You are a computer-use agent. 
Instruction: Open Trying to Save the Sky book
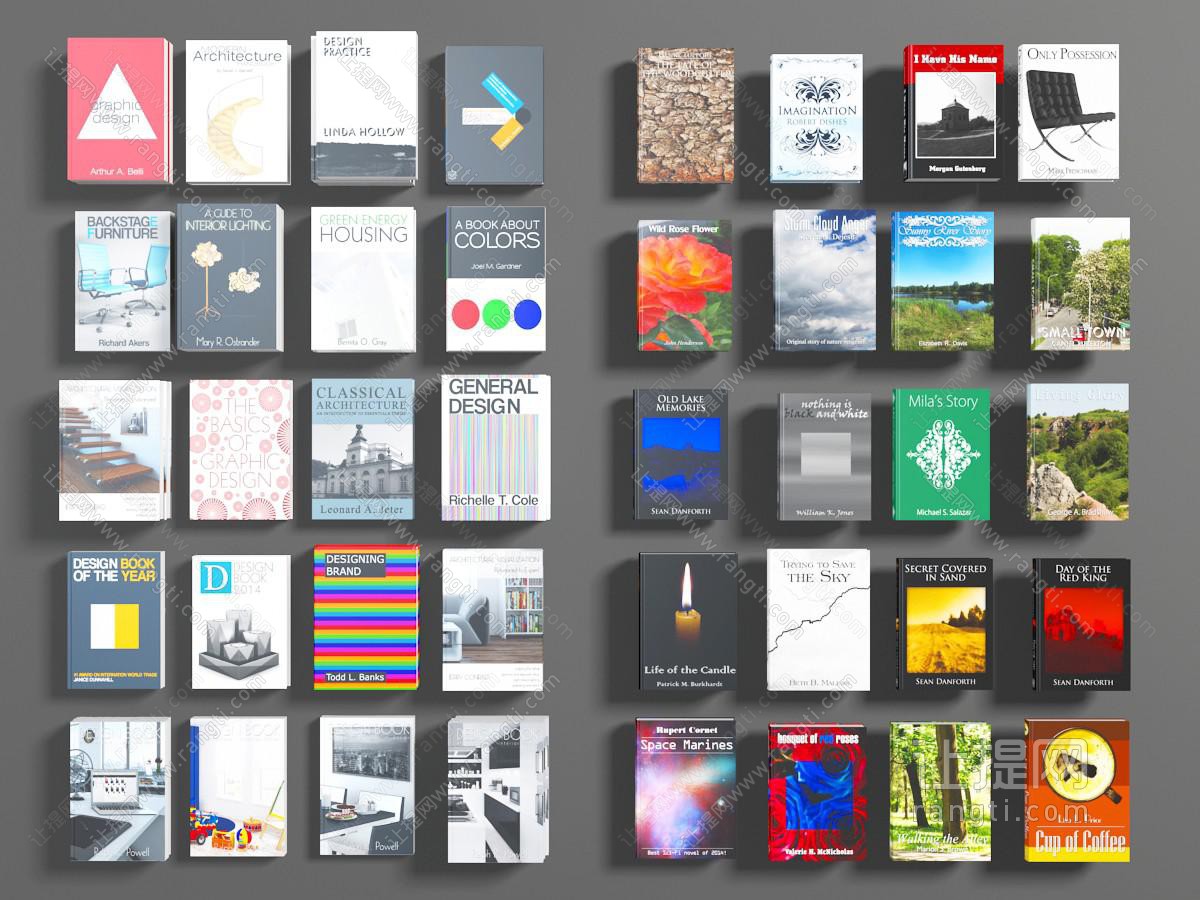click(819, 620)
